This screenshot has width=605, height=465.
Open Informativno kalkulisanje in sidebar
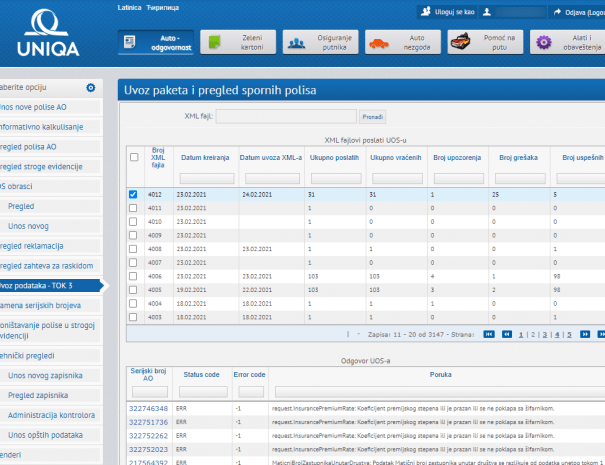tap(50, 127)
